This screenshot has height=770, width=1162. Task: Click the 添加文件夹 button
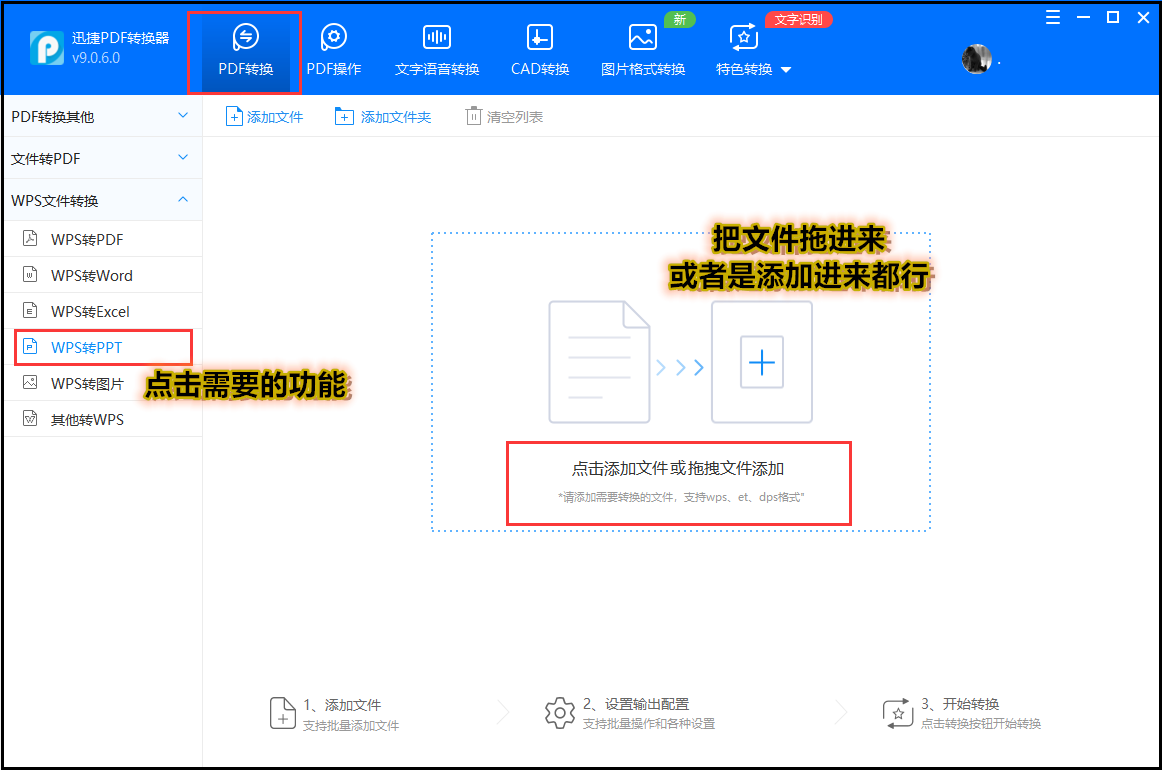(382, 116)
